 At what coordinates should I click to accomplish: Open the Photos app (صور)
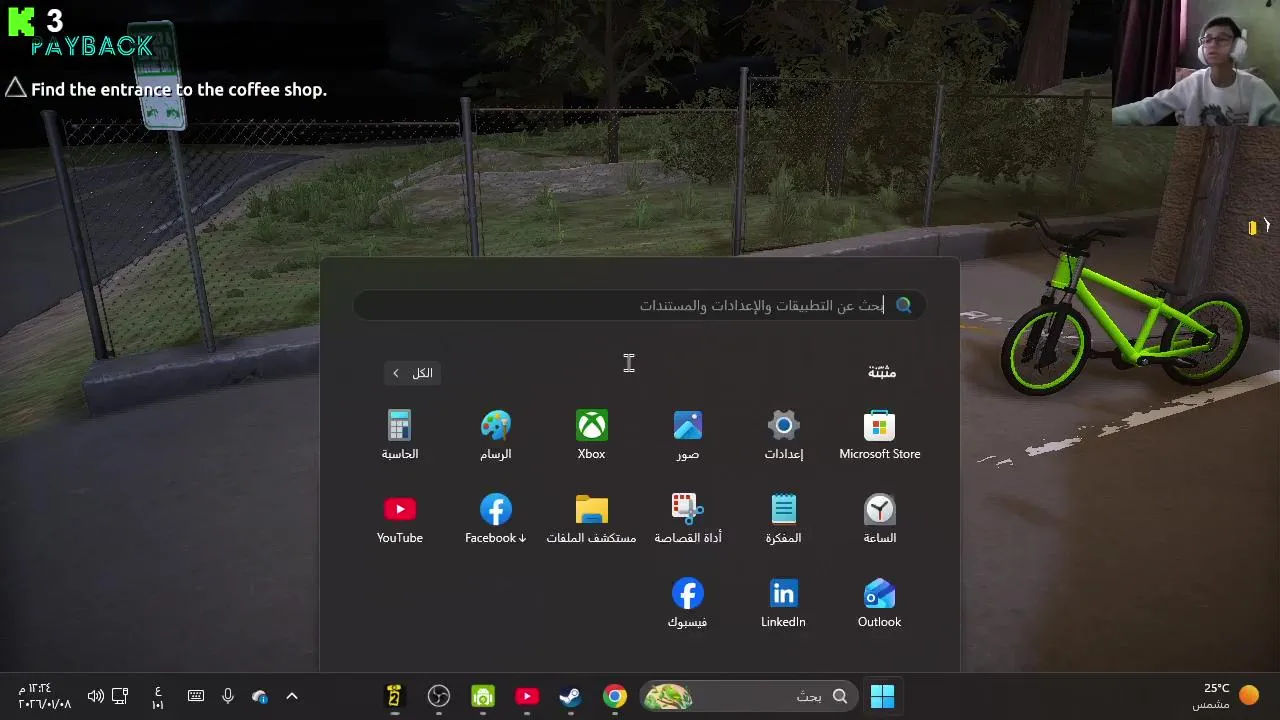pos(687,435)
